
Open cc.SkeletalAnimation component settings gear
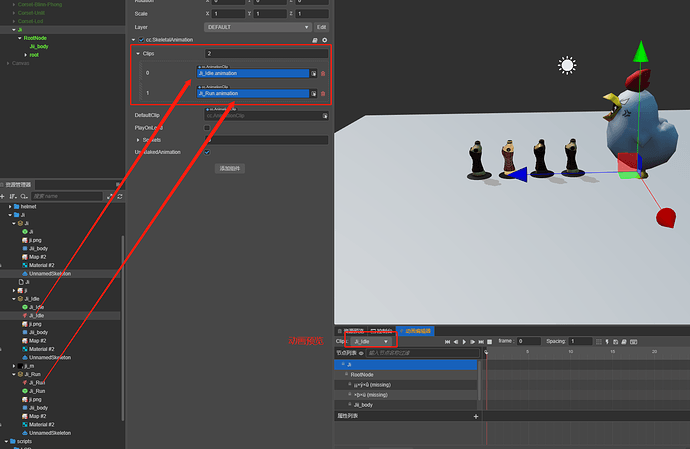[x=325, y=40]
